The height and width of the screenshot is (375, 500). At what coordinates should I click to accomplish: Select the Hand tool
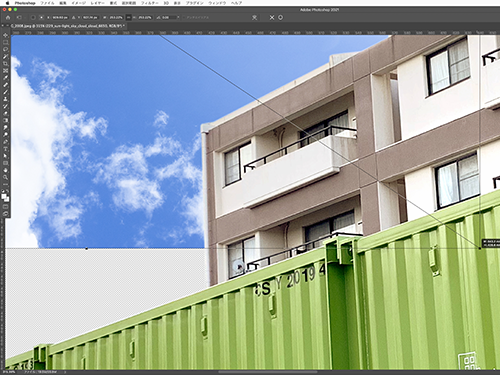click(5, 170)
